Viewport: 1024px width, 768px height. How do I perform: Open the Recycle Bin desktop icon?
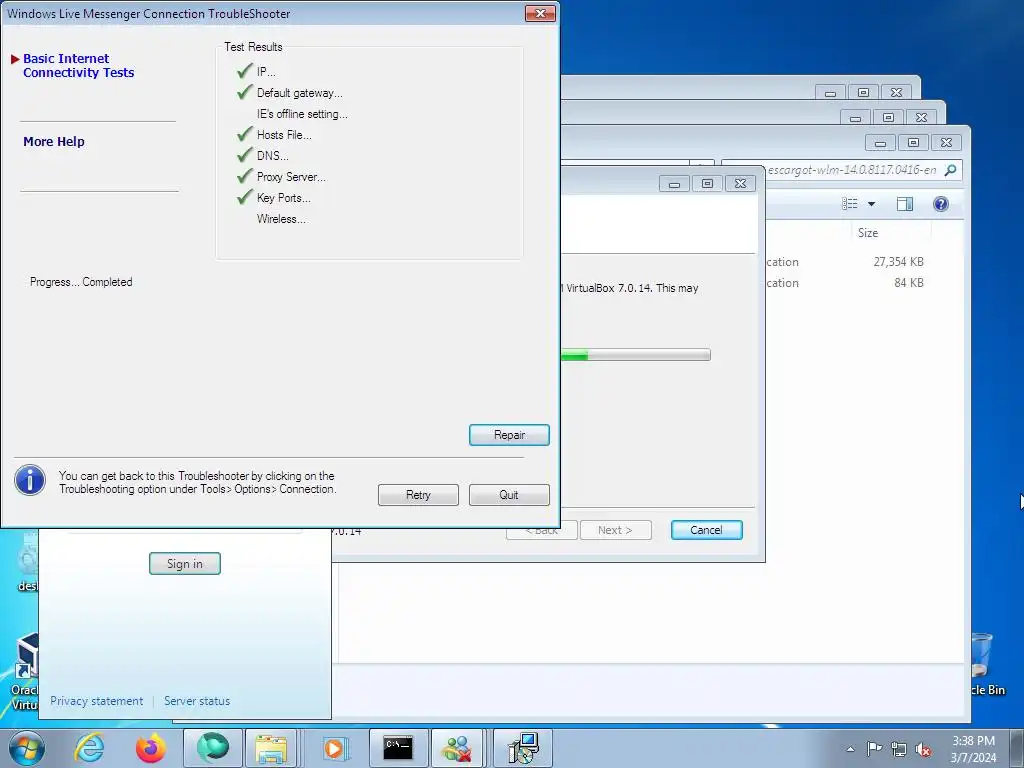point(986,664)
